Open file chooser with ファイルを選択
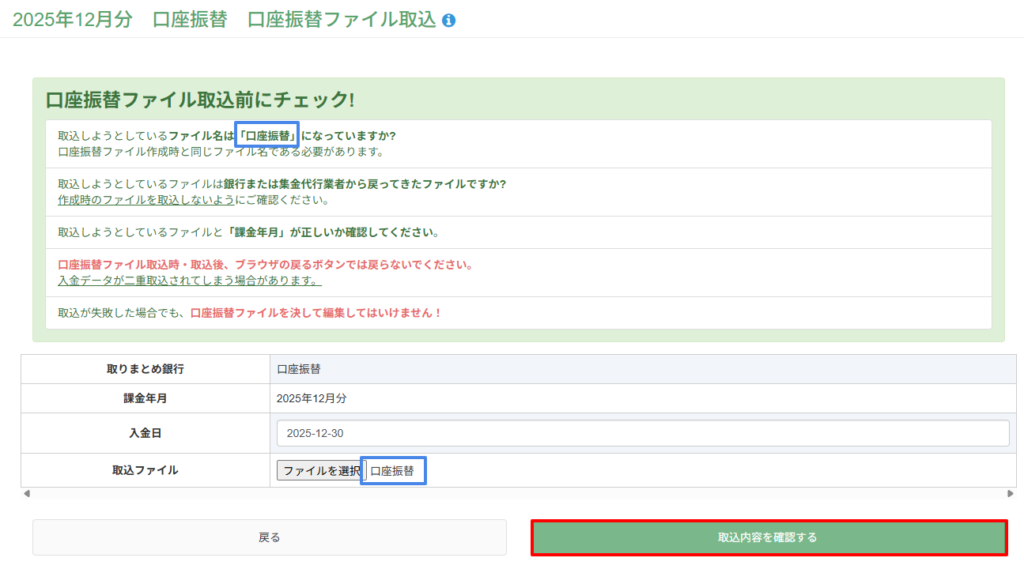Viewport: 1024px width, 569px height. click(x=320, y=470)
